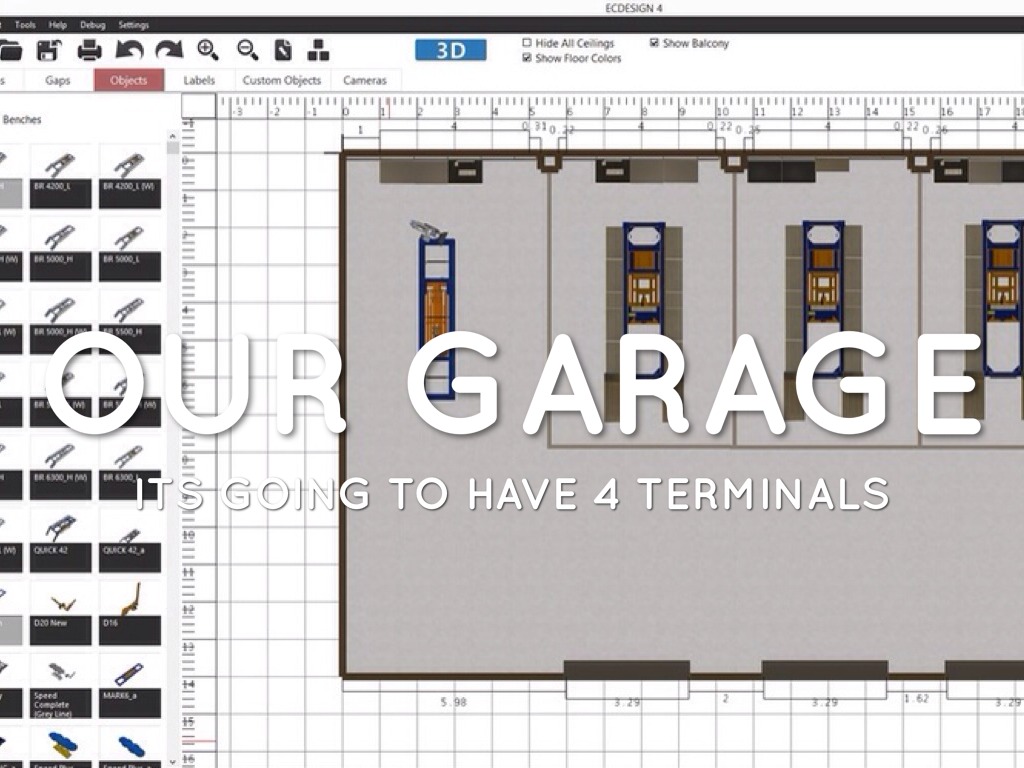1024x768 pixels.
Task: Click the Redo arrow icon
Action: [x=168, y=49]
